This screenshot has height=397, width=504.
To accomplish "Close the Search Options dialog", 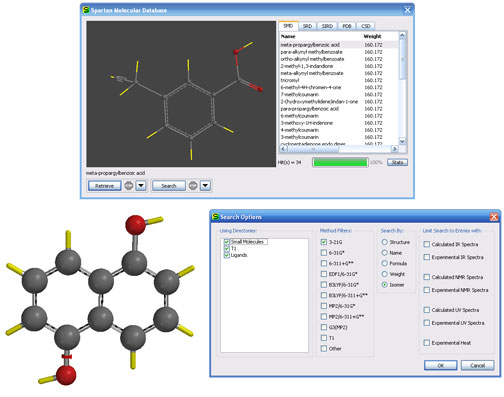I will (494, 217).
